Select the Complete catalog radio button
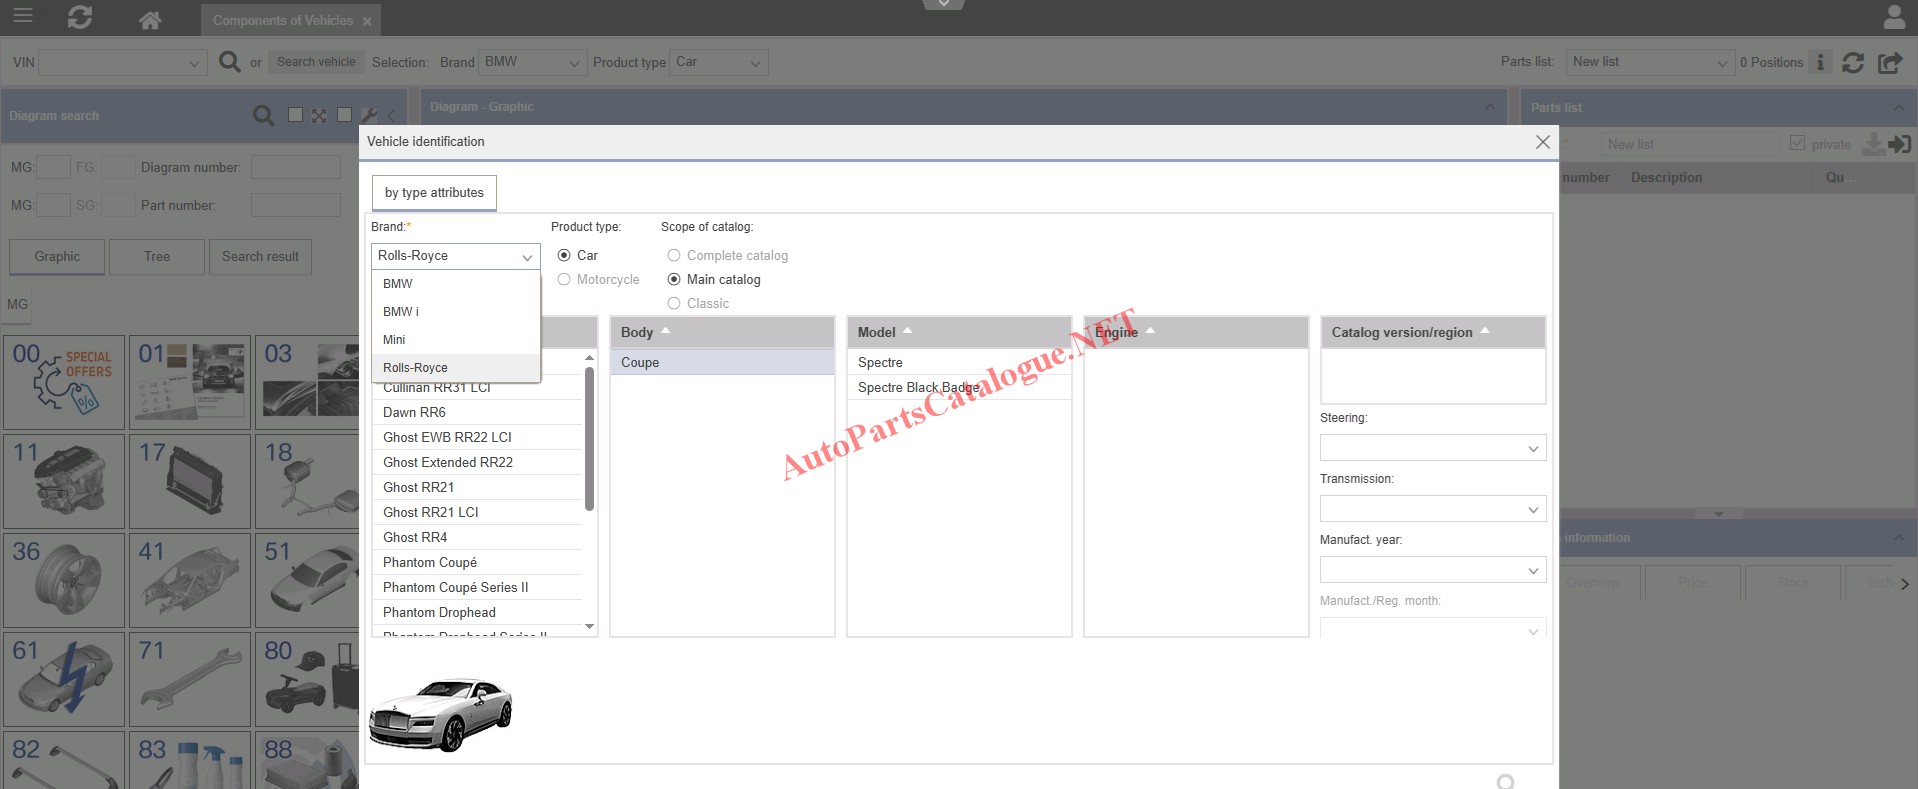 (x=674, y=256)
